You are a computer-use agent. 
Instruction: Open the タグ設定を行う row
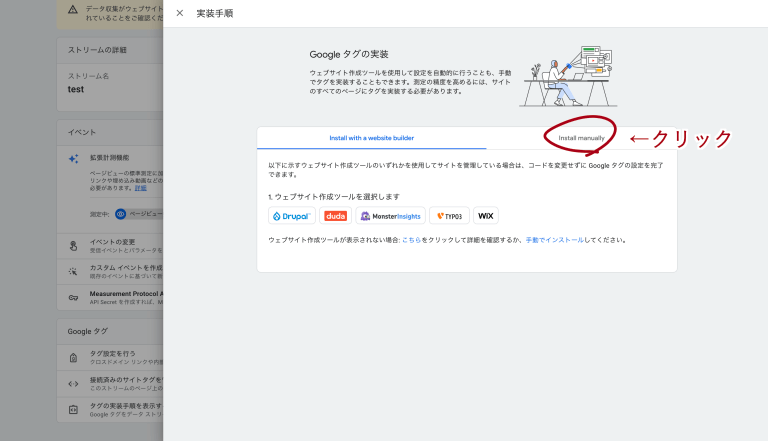pyautogui.click(x=110, y=358)
